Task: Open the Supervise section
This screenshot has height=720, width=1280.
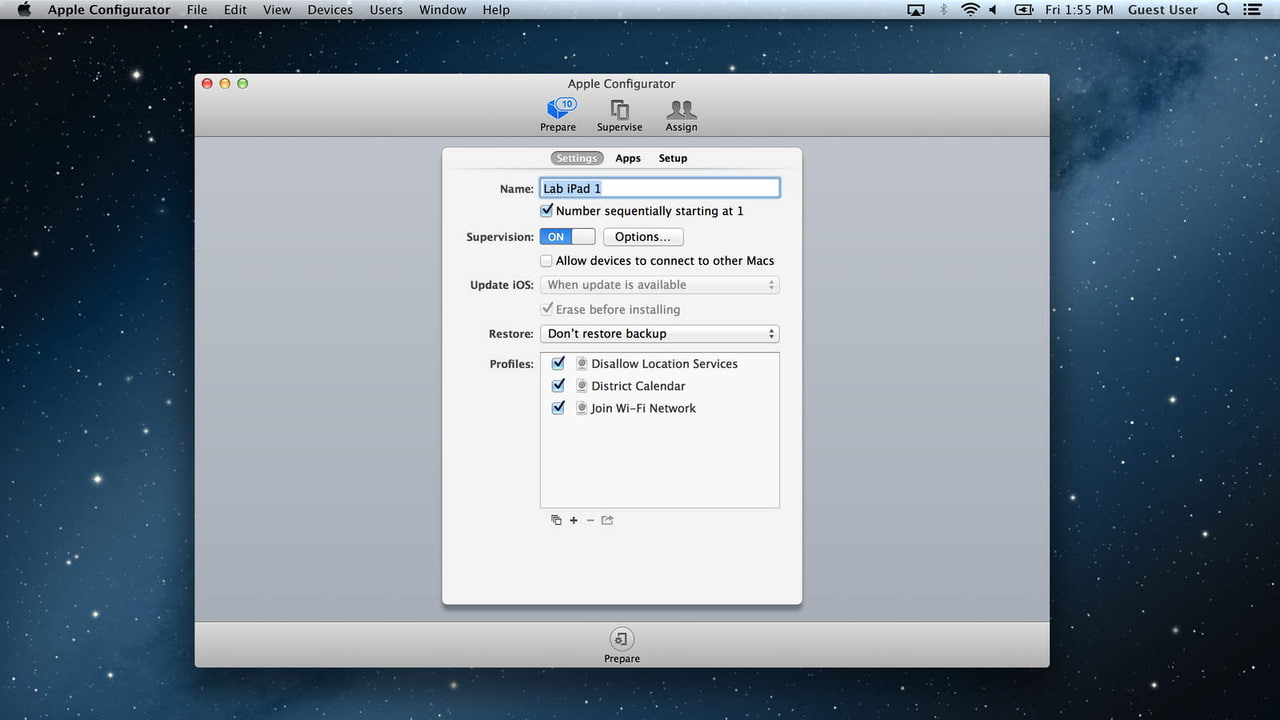Action: (x=620, y=114)
